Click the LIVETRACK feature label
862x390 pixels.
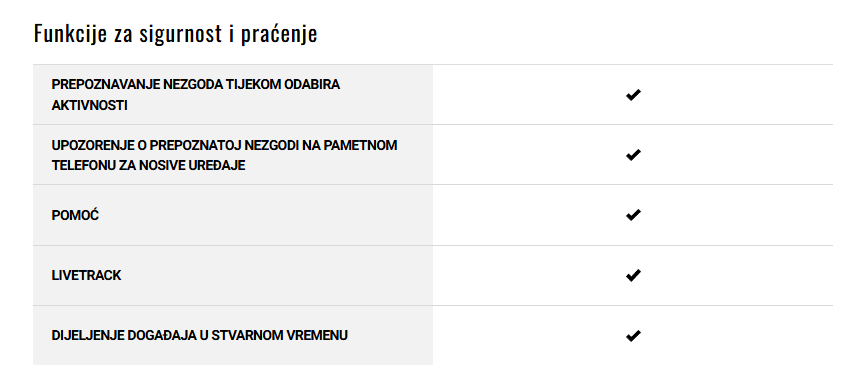point(86,275)
